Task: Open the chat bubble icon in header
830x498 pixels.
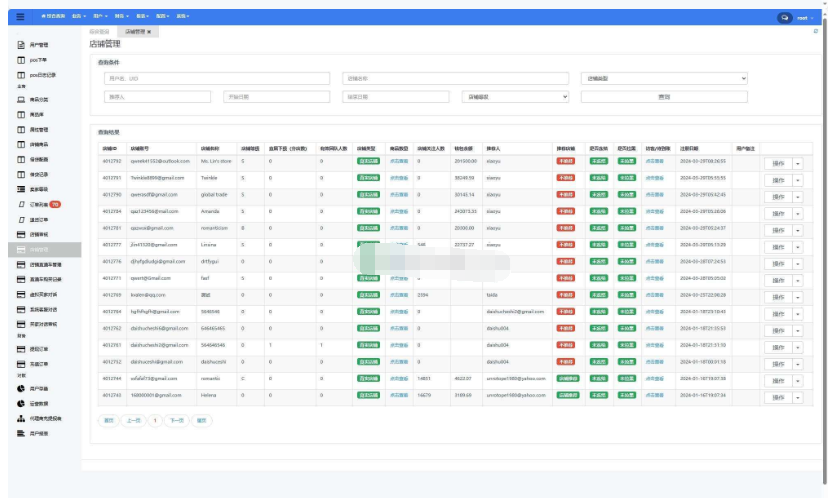Action: (x=785, y=18)
